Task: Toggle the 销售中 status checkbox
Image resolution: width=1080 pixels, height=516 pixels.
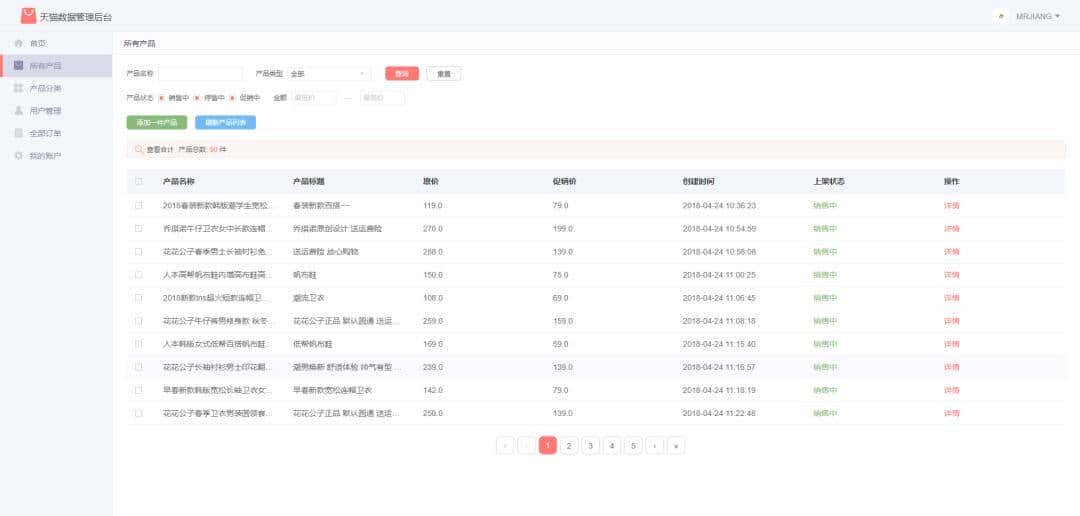Action: click(x=161, y=98)
